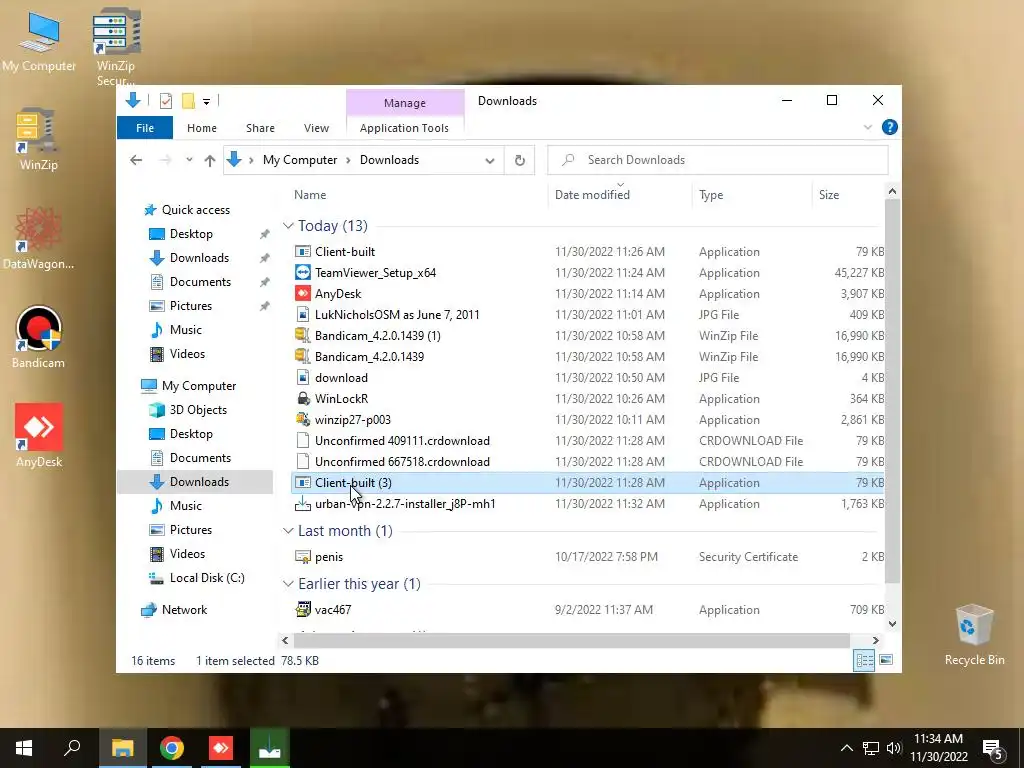Click the Explorer Help question mark icon

(x=889, y=127)
